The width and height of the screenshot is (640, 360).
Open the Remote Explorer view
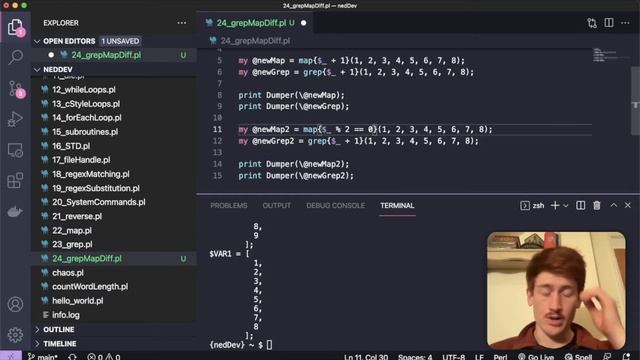[x=16, y=150]
